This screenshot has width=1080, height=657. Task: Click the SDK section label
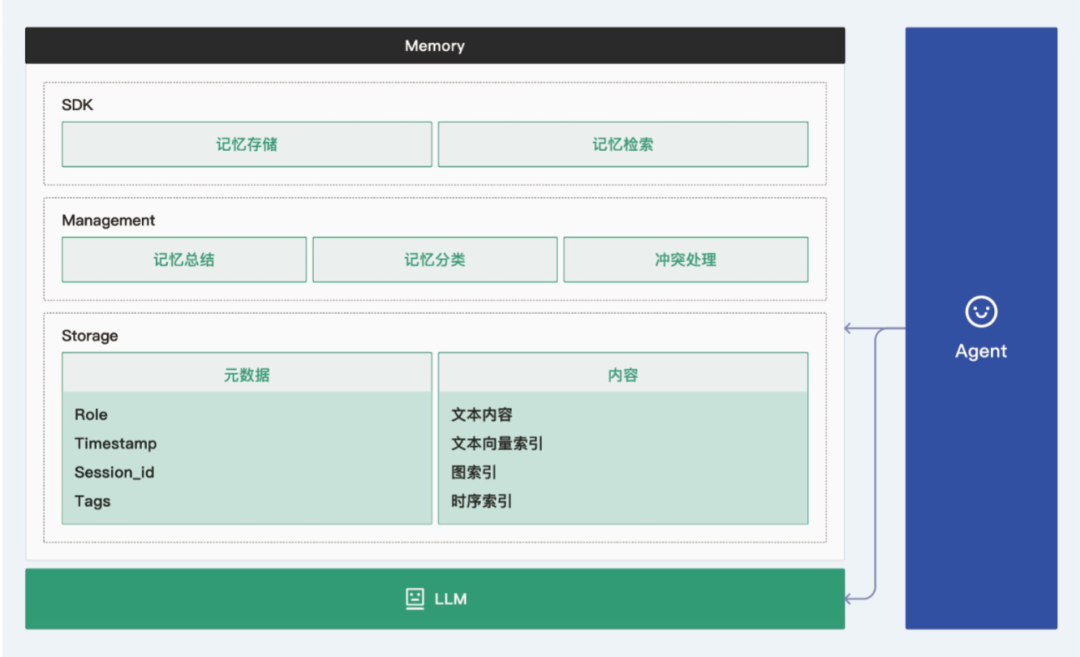77,105
